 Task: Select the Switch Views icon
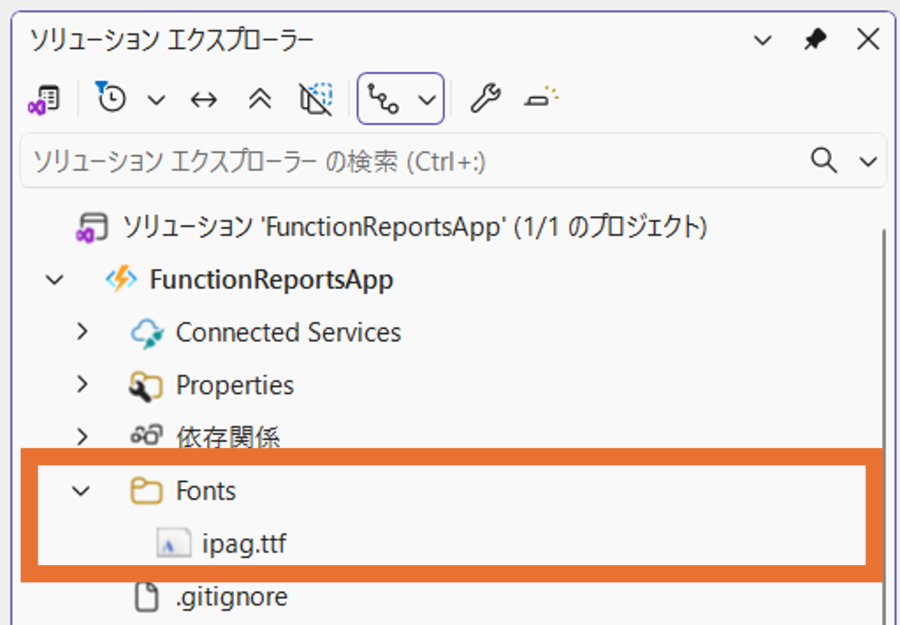coord(43,98)
